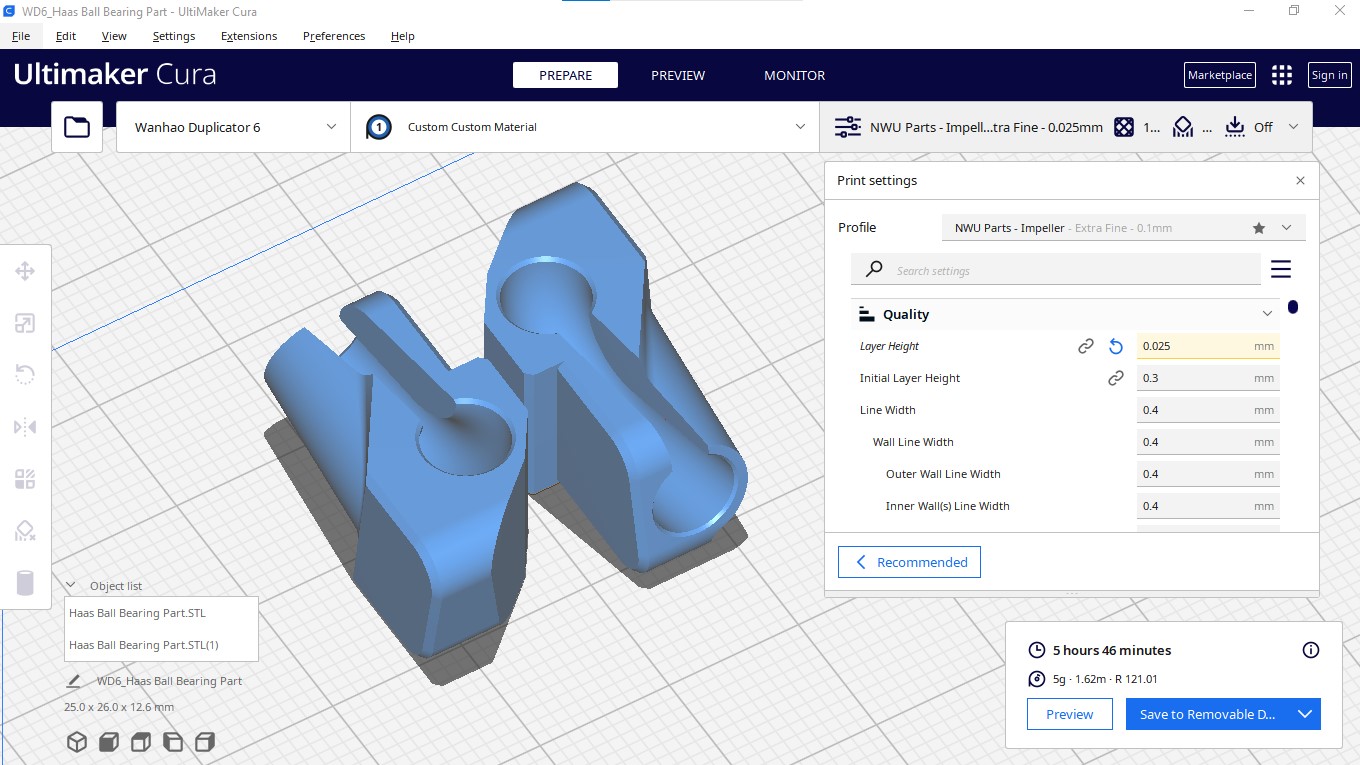Screen dimensions: 1360x765
Task: Close the Print settings panel
Action: (x=1300, y=181)
